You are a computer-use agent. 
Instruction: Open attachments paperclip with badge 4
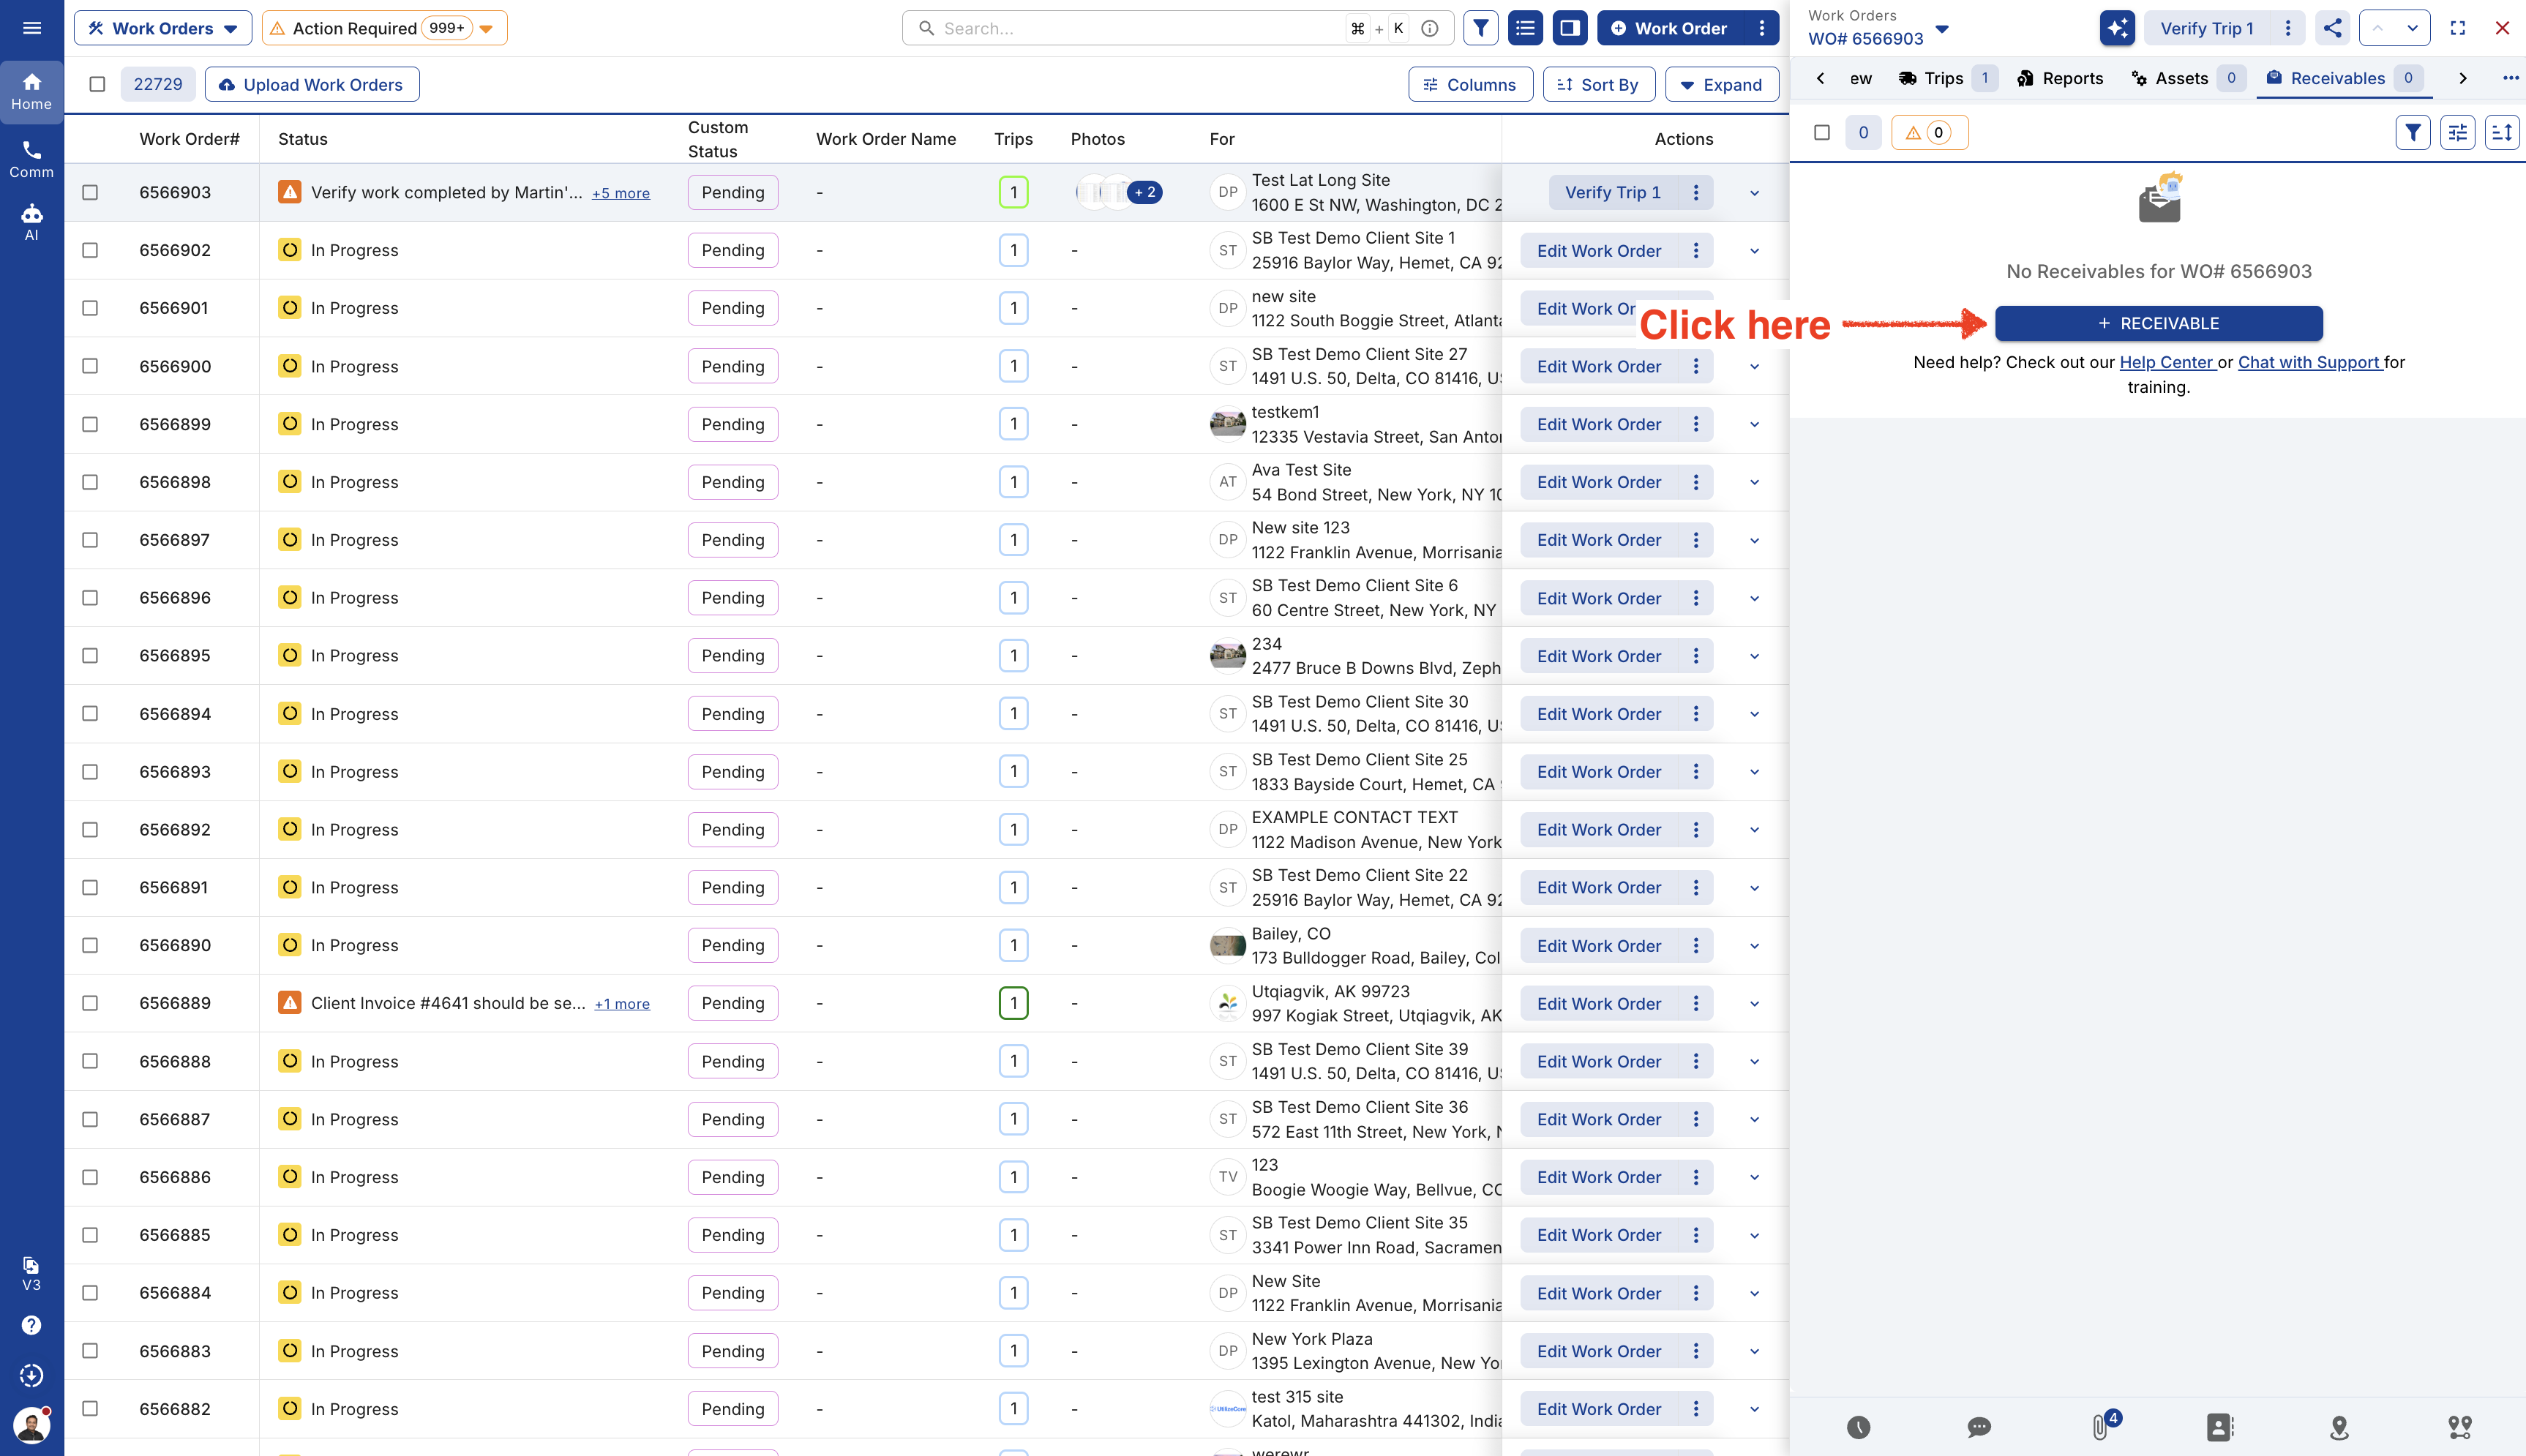click(x=2101, y=1426)
